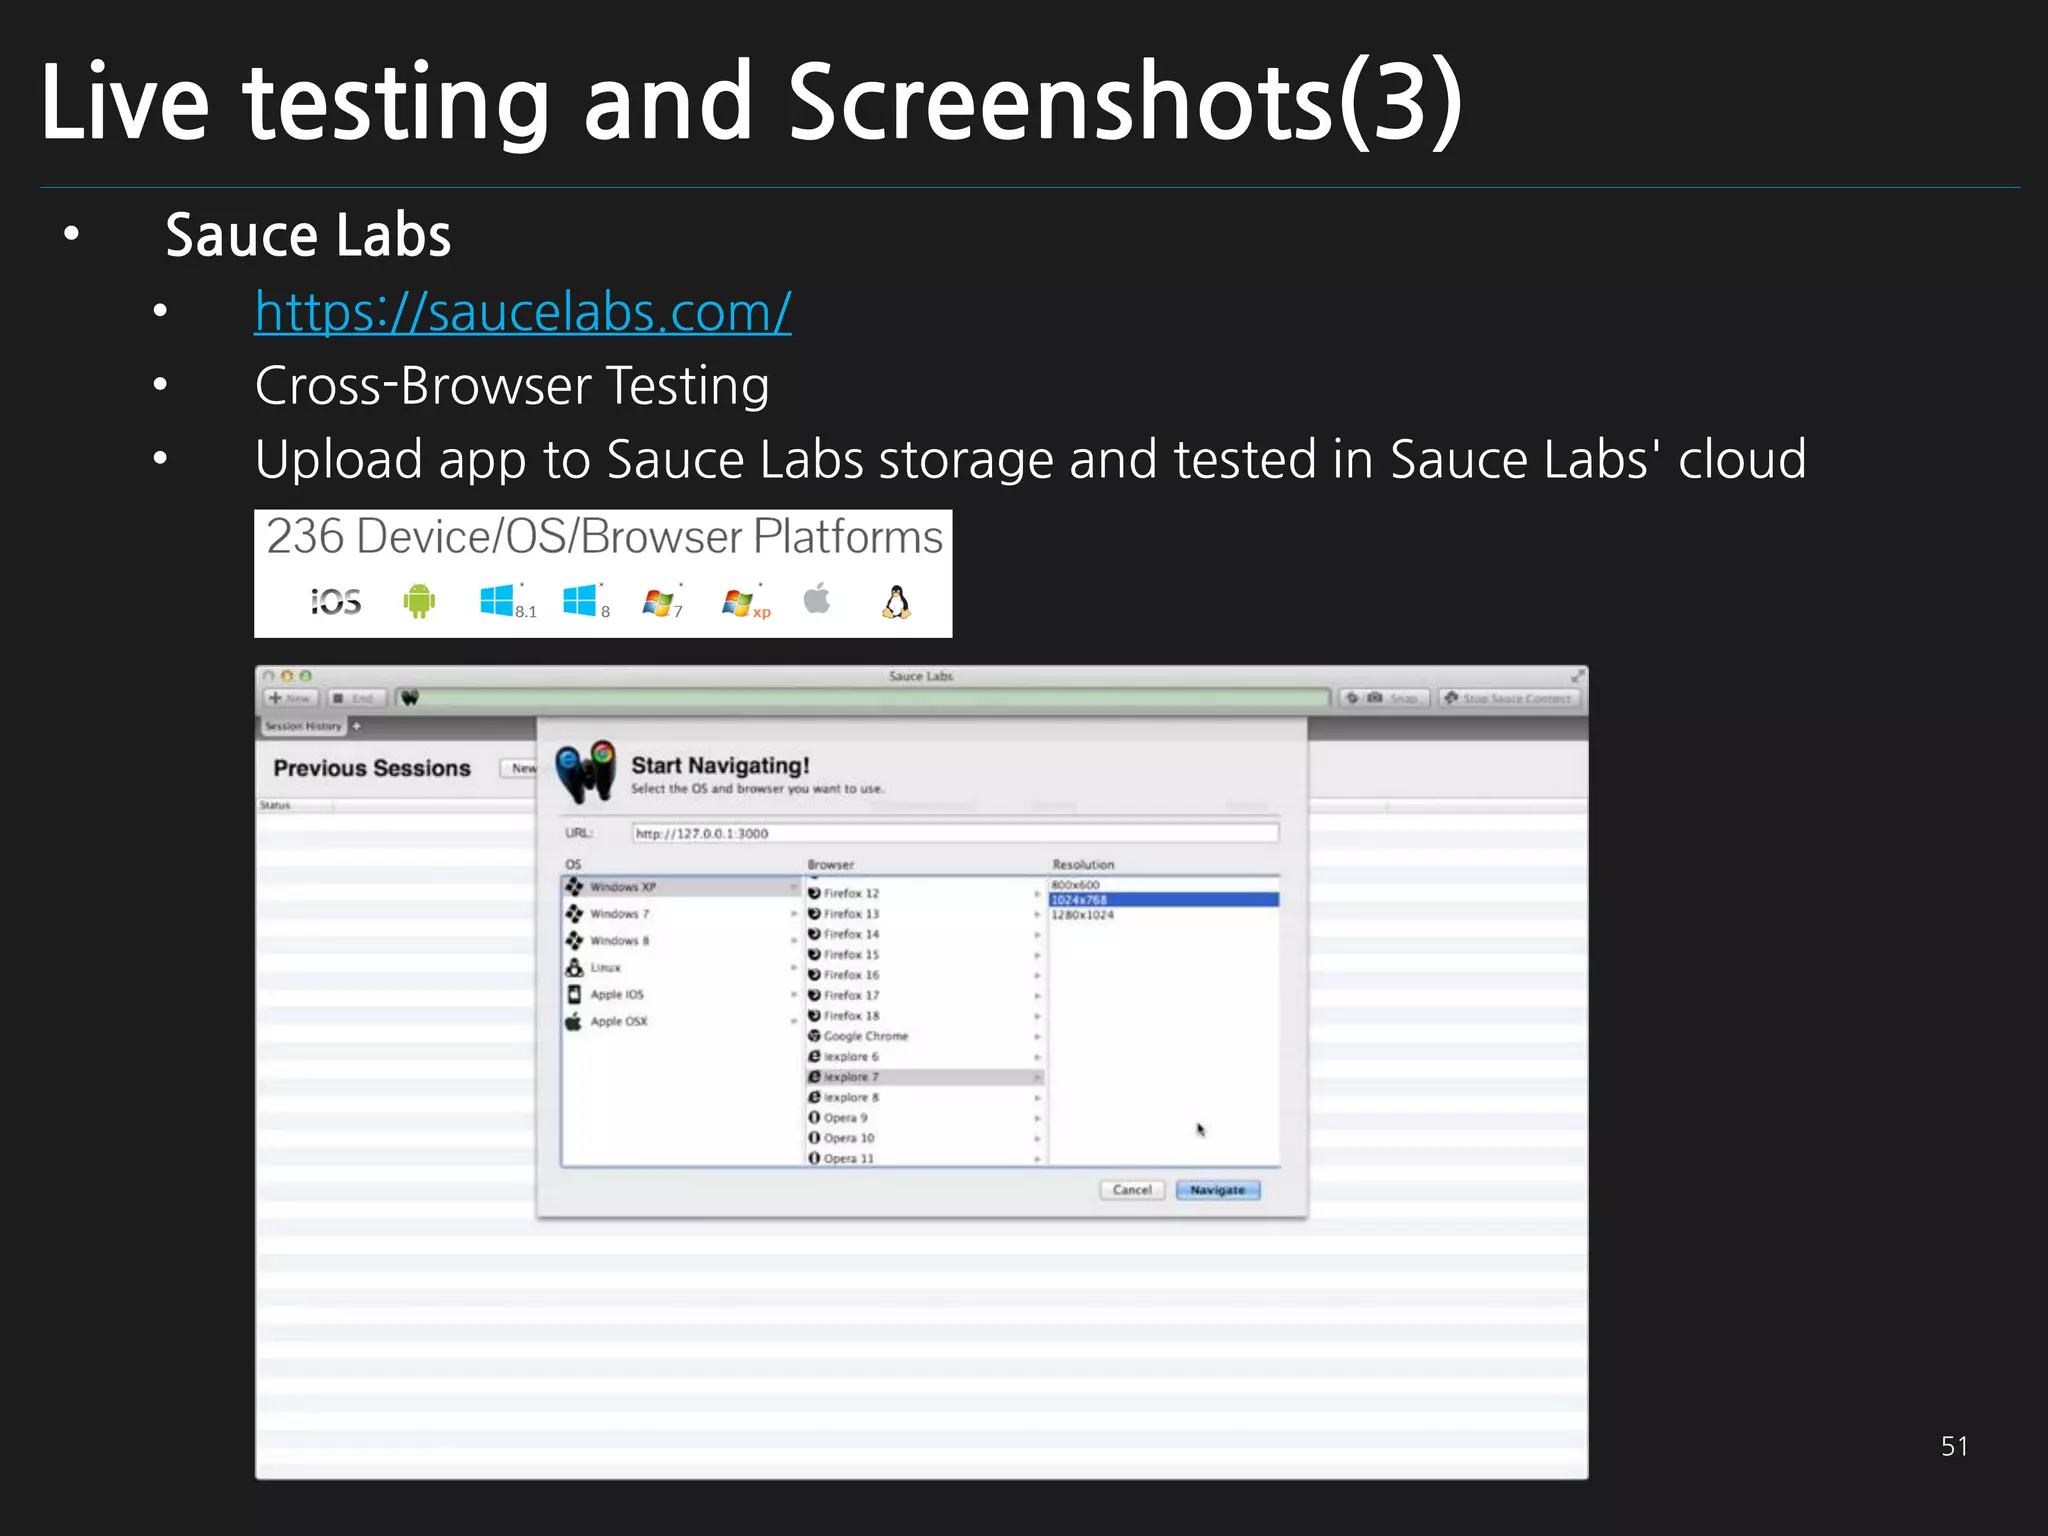The height and width of the screenshot is (1536, 2048).
Task: Click the URL field showing http://127.0.0.1:3000
Action: coord(955,833)
